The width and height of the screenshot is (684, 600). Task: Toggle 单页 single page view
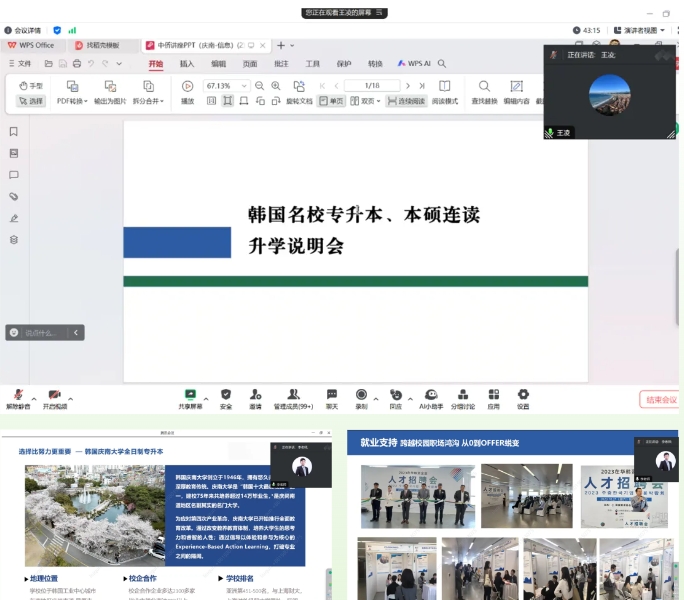[x=331, y=101]
